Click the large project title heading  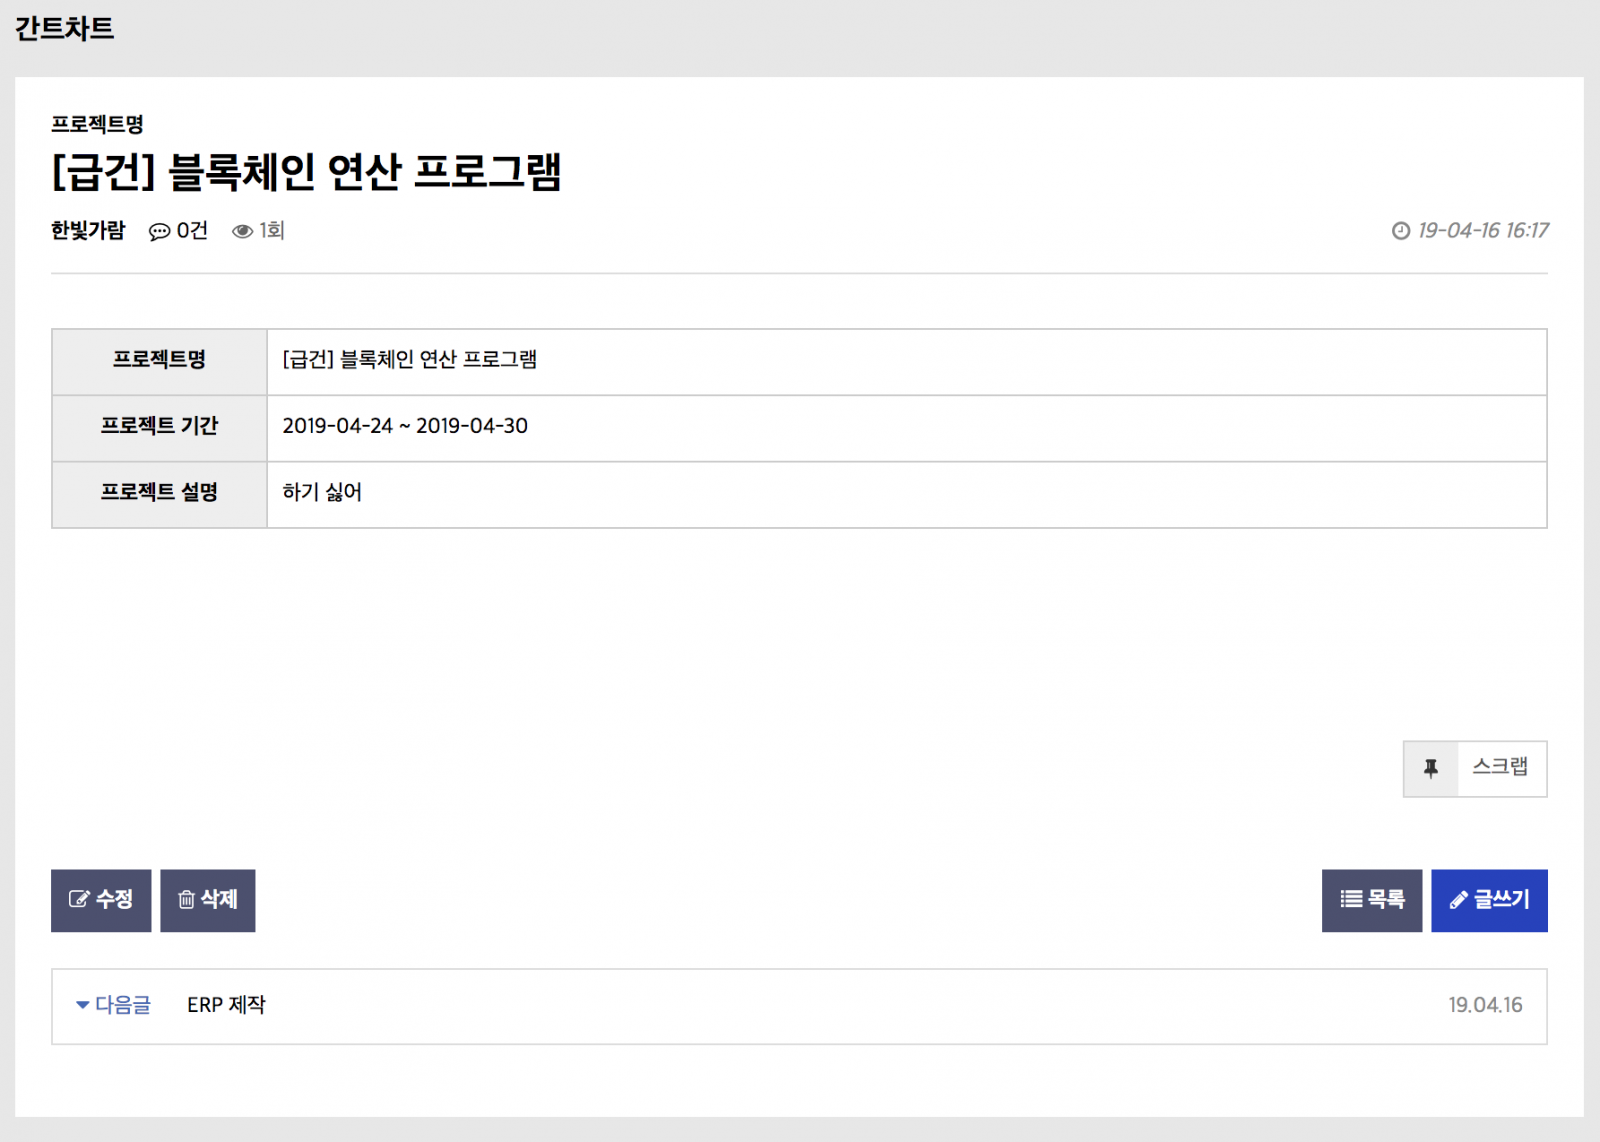306,172
